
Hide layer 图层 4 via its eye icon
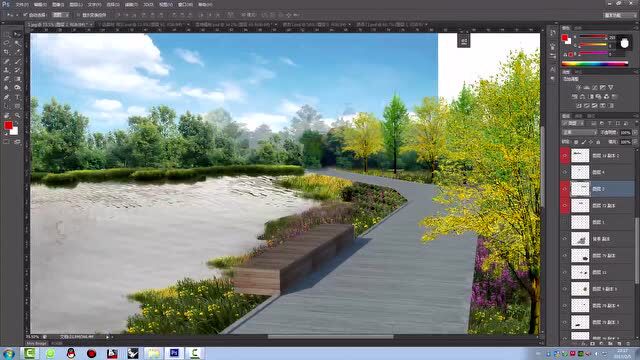pyautogui.click(x=565, y=172)
